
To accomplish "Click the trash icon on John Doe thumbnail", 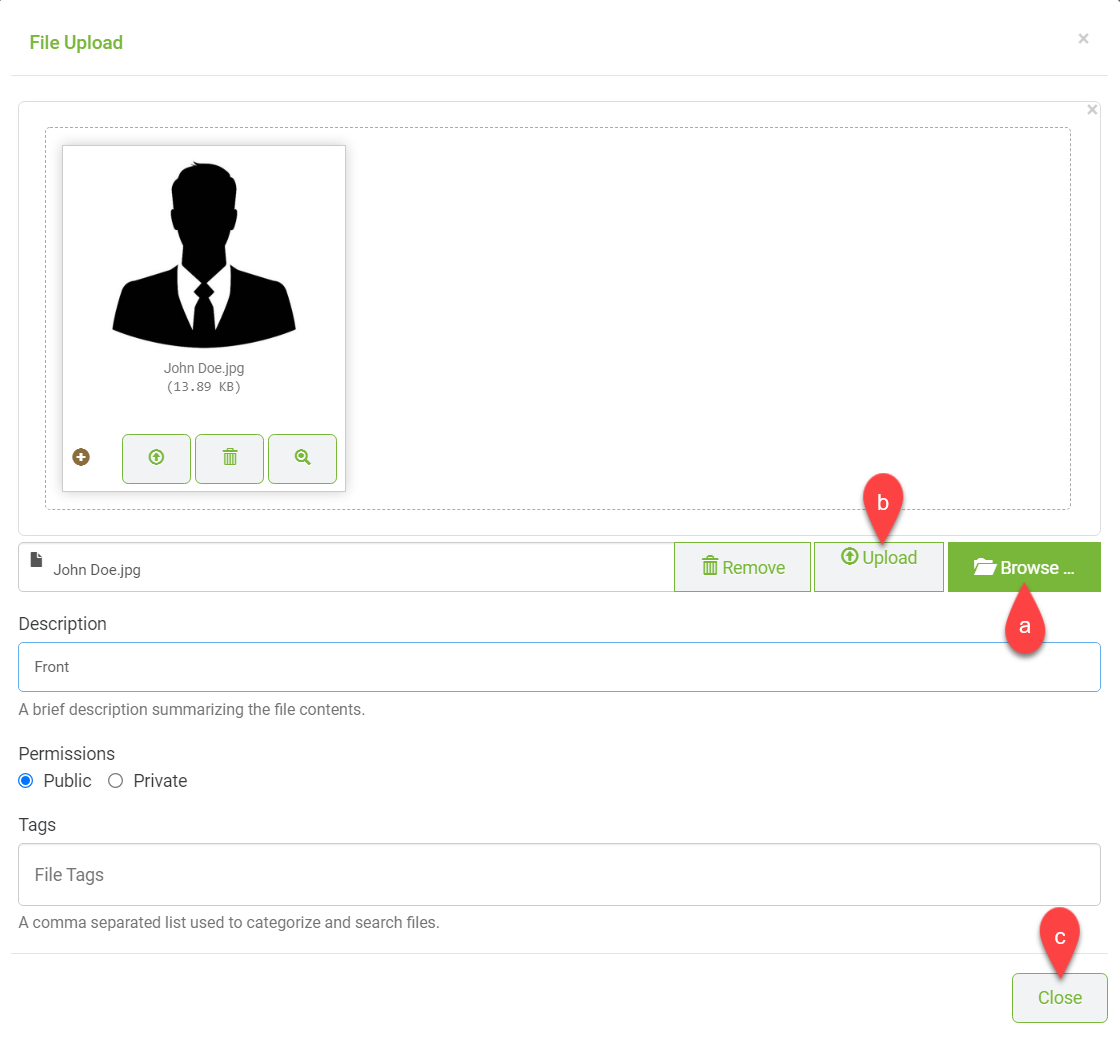I will (229, 459).
